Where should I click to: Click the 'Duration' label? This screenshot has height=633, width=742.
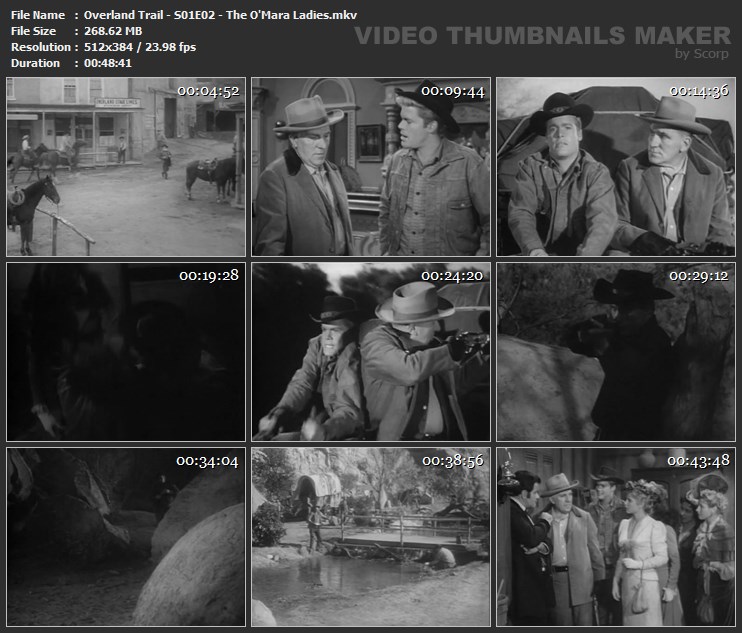[x=35, y=63]
